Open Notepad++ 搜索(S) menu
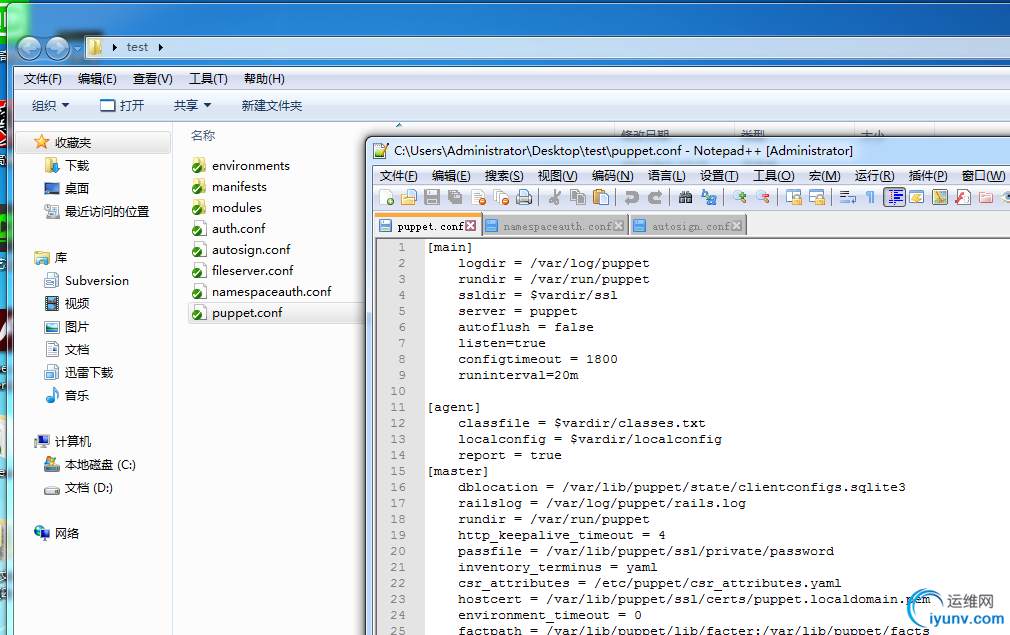Screen dimensions: 1010x635 pyautogui.click(x=504, y=176)
